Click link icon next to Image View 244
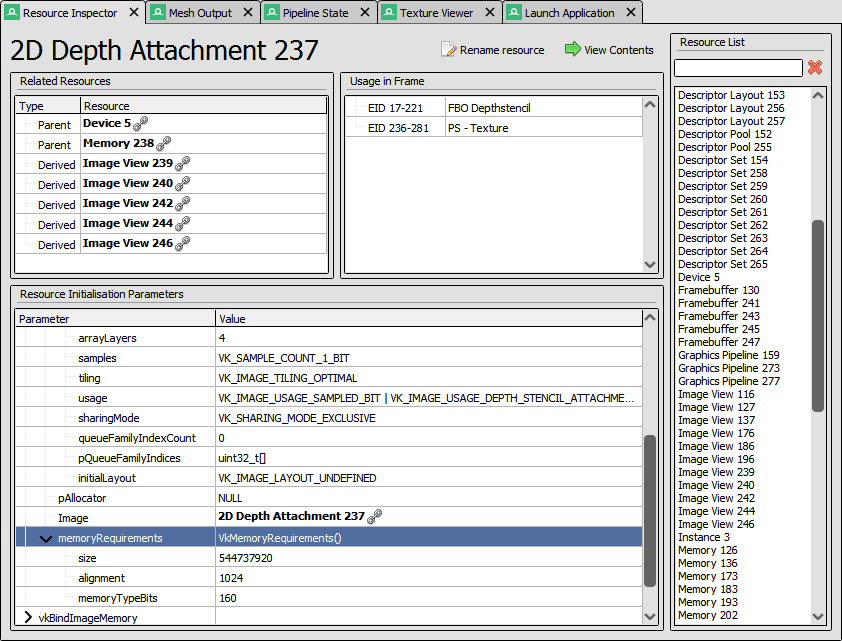The height and width of the screenshot is (641, 842). 183,223
